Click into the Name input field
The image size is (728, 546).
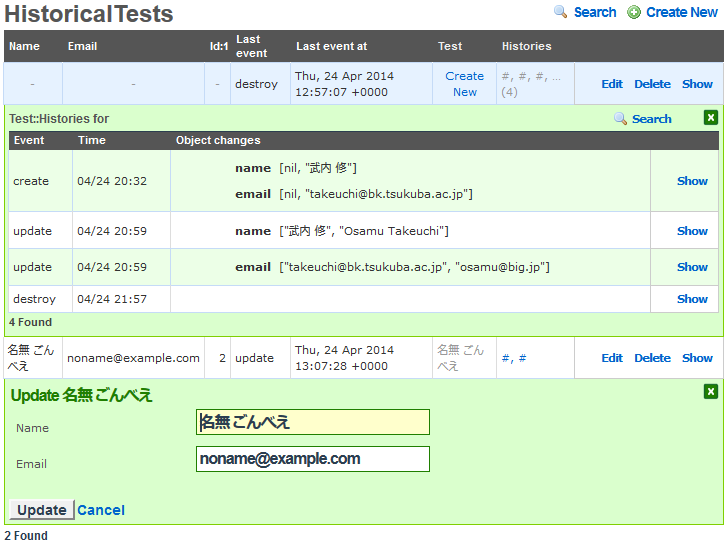[x=313, y=422]
